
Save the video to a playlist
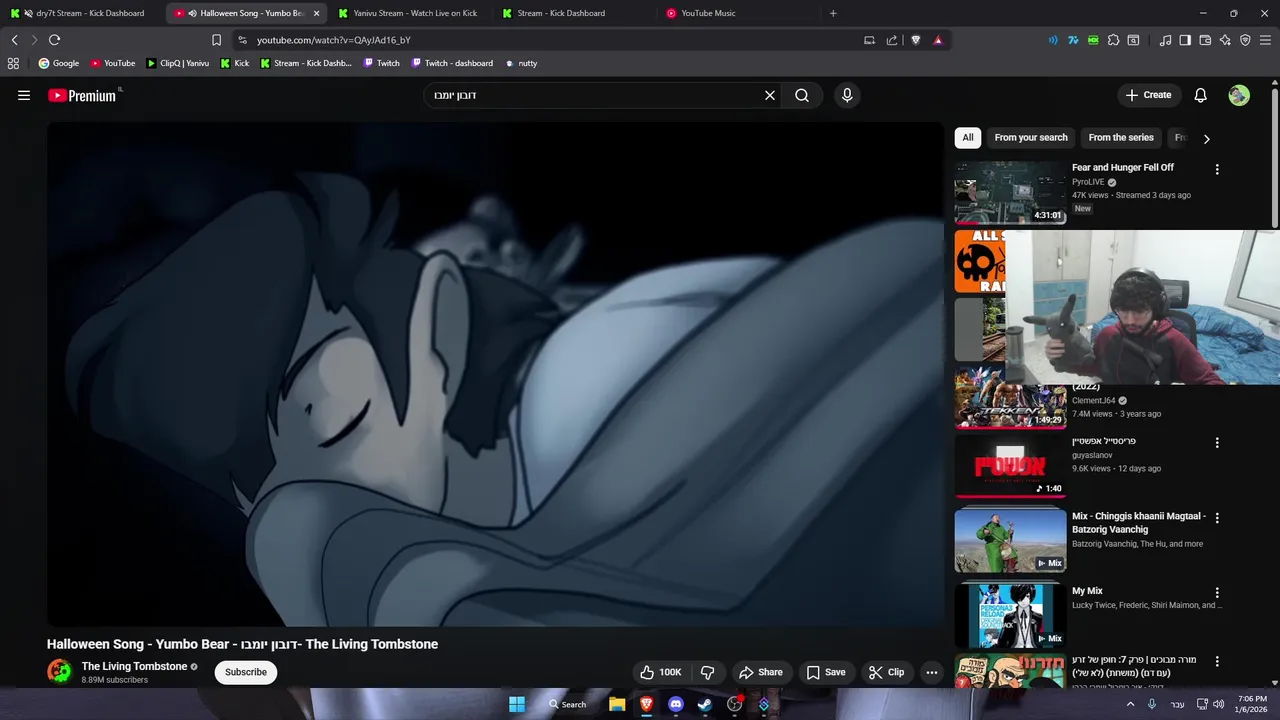(826, 672)
